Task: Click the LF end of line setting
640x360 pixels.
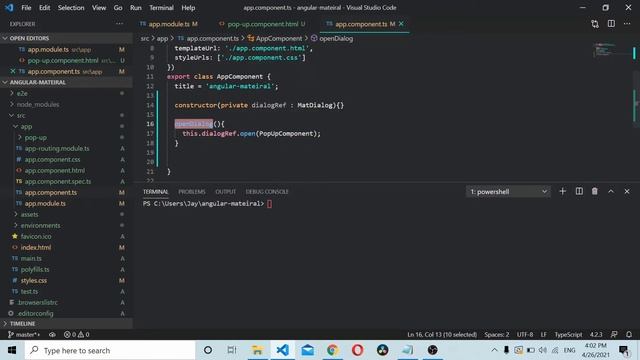Action: (x=544, y=334)
